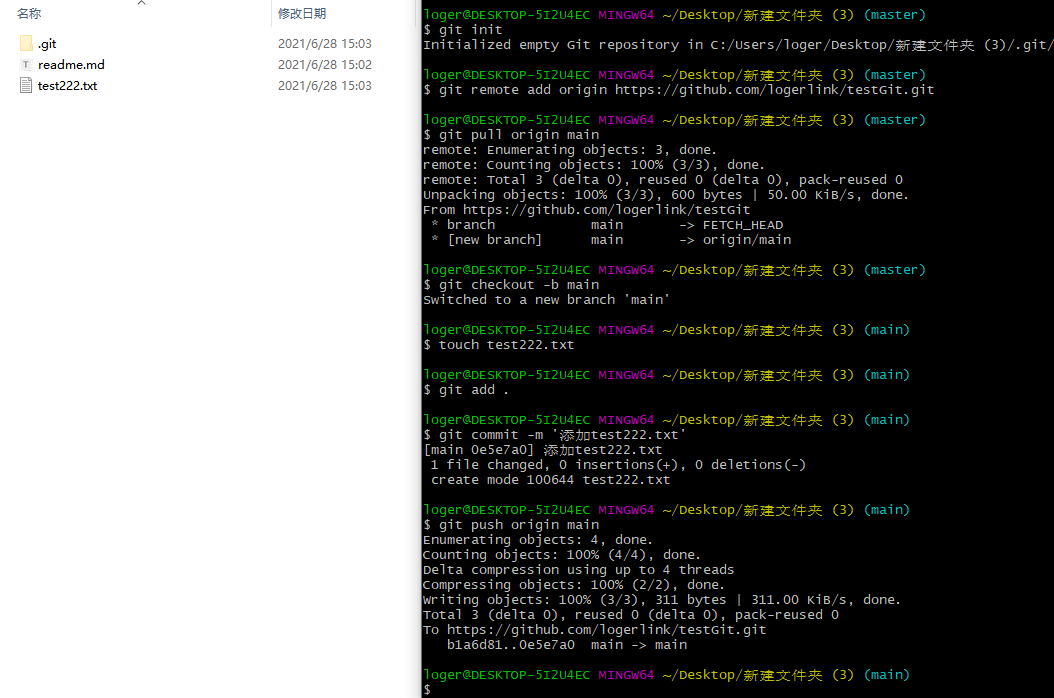Click 'To https://github.com/logerlink/testGit.git' line
The image size is (1054, 698).
(x=594, y=630)
